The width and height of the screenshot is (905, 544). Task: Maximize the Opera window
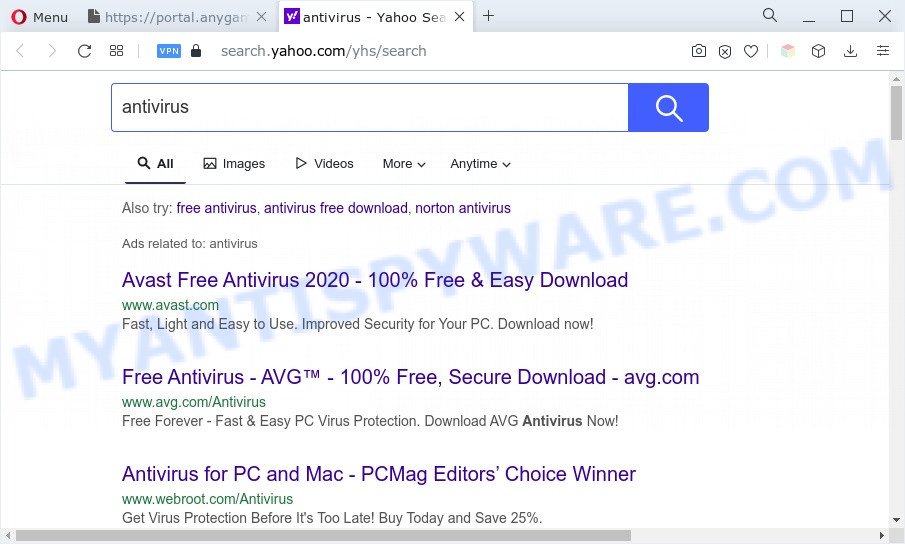click(x=847, y=16)
